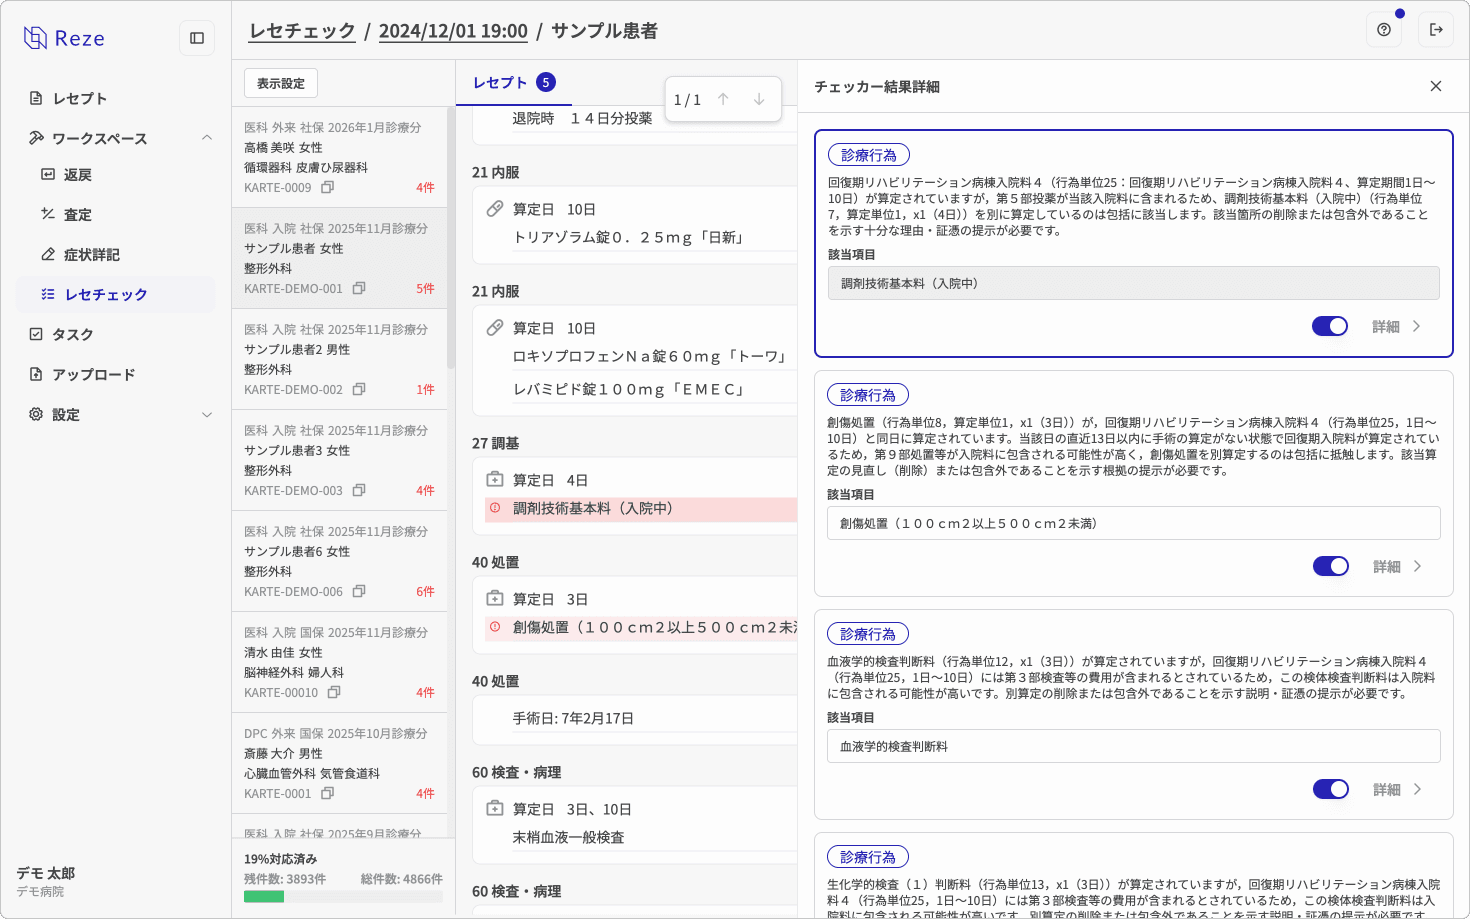Screen dimensions: 1470x919
Task: Open the アップロード section icon
Action: (x=35, y=374)
